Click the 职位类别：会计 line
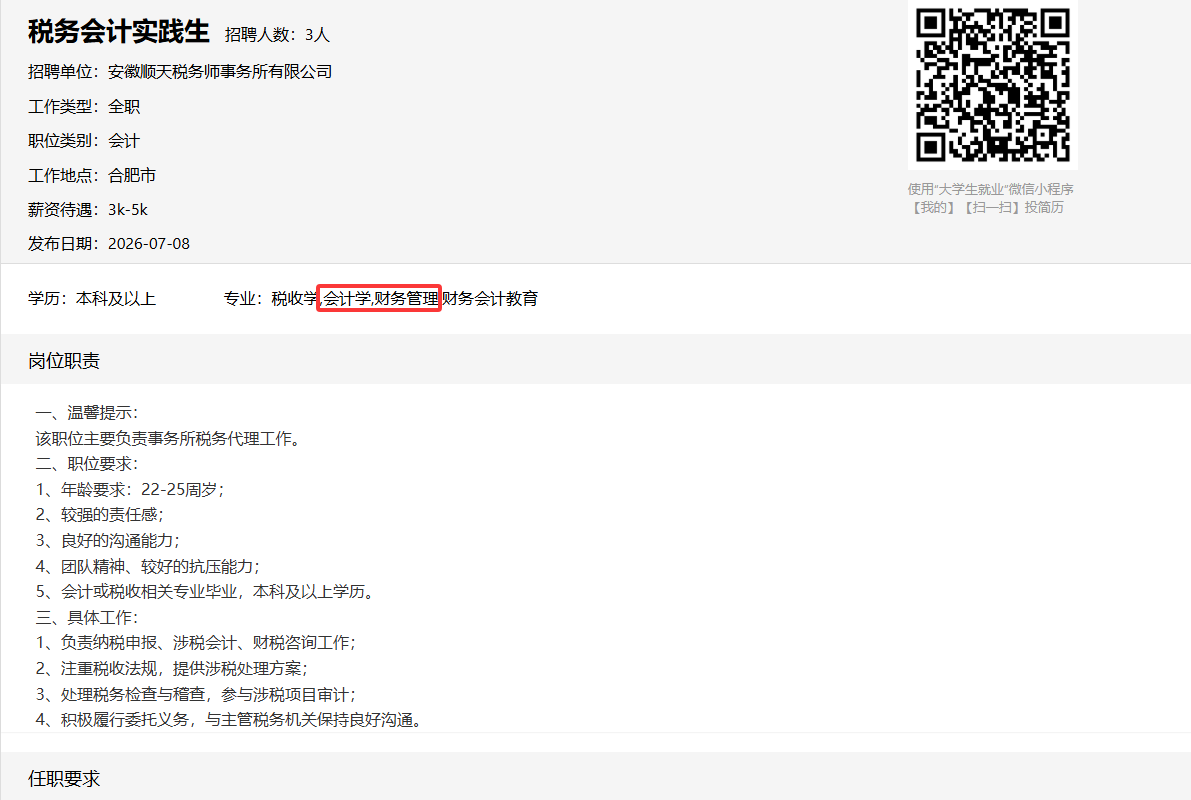Image resolution: width=1191 pixels, height=800 pixels. click(84, 141)
